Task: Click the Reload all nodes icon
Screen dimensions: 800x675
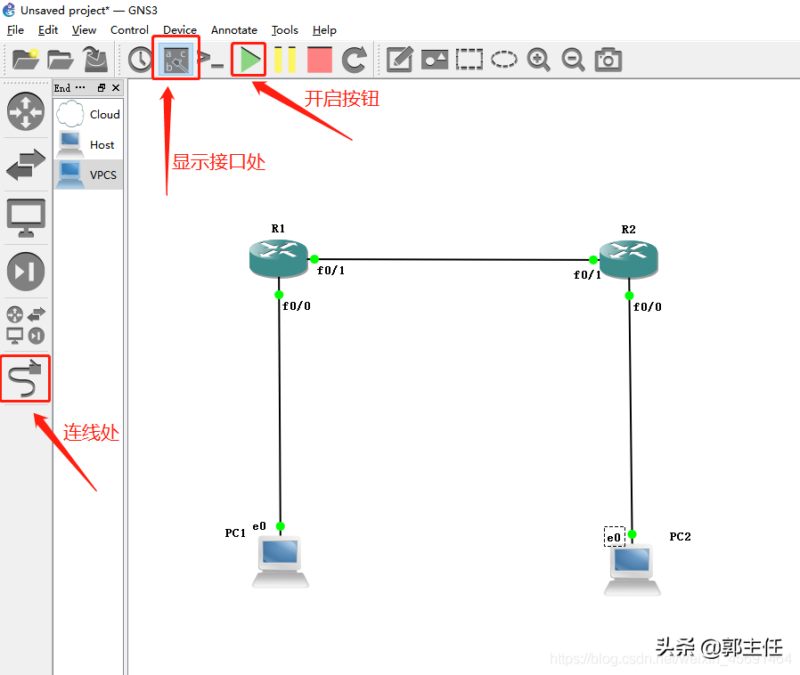Action: (354, 60)
